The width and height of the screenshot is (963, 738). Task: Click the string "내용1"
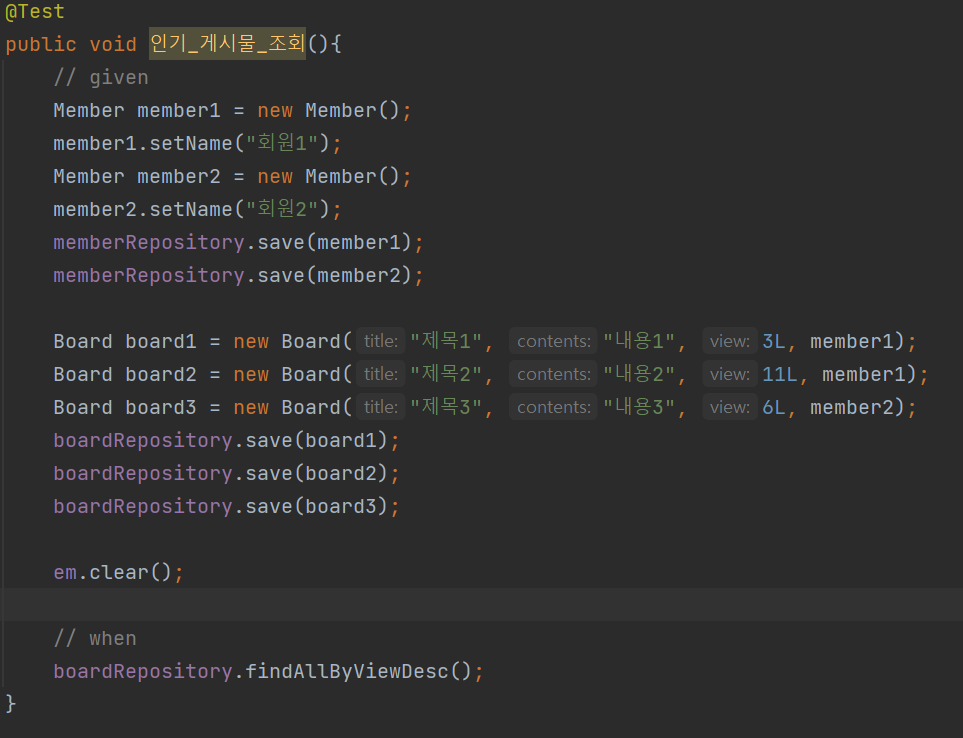pos(639,341)
